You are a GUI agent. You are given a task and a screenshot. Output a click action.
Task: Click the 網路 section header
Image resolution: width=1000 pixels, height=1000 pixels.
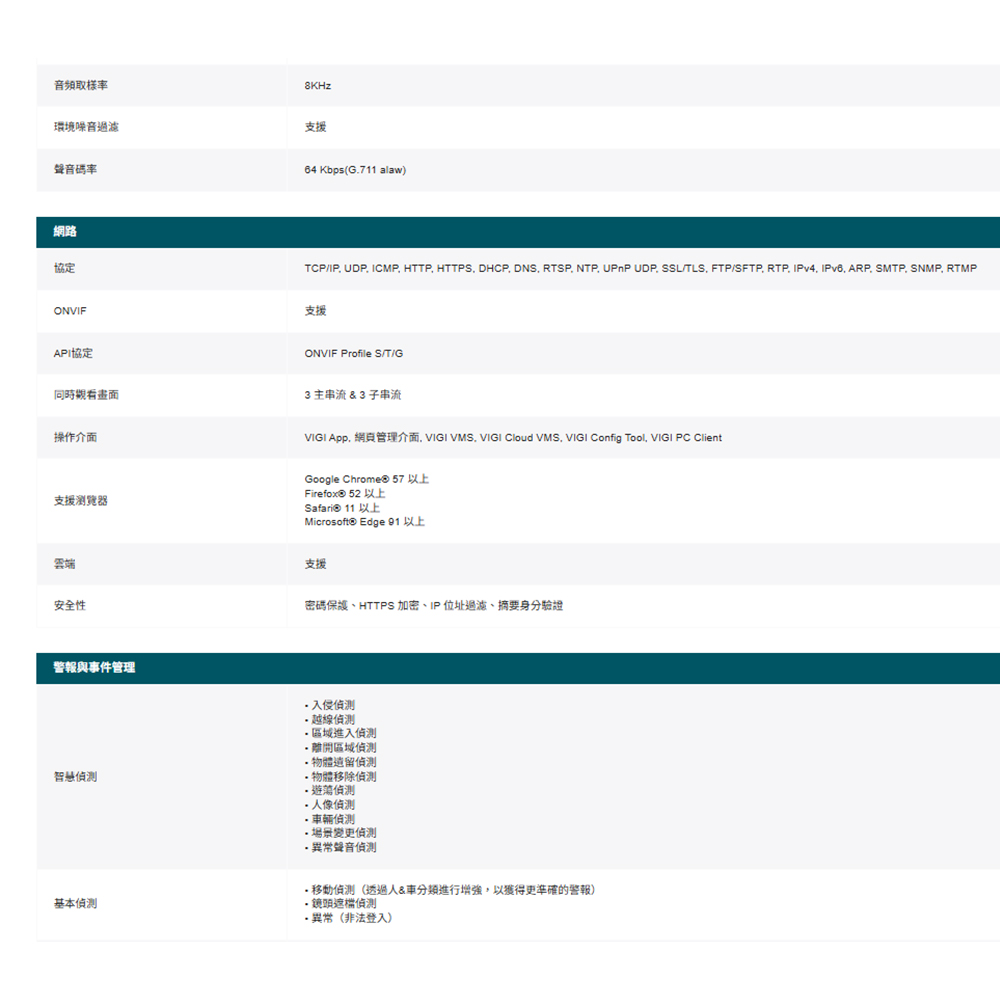(65, 232)
